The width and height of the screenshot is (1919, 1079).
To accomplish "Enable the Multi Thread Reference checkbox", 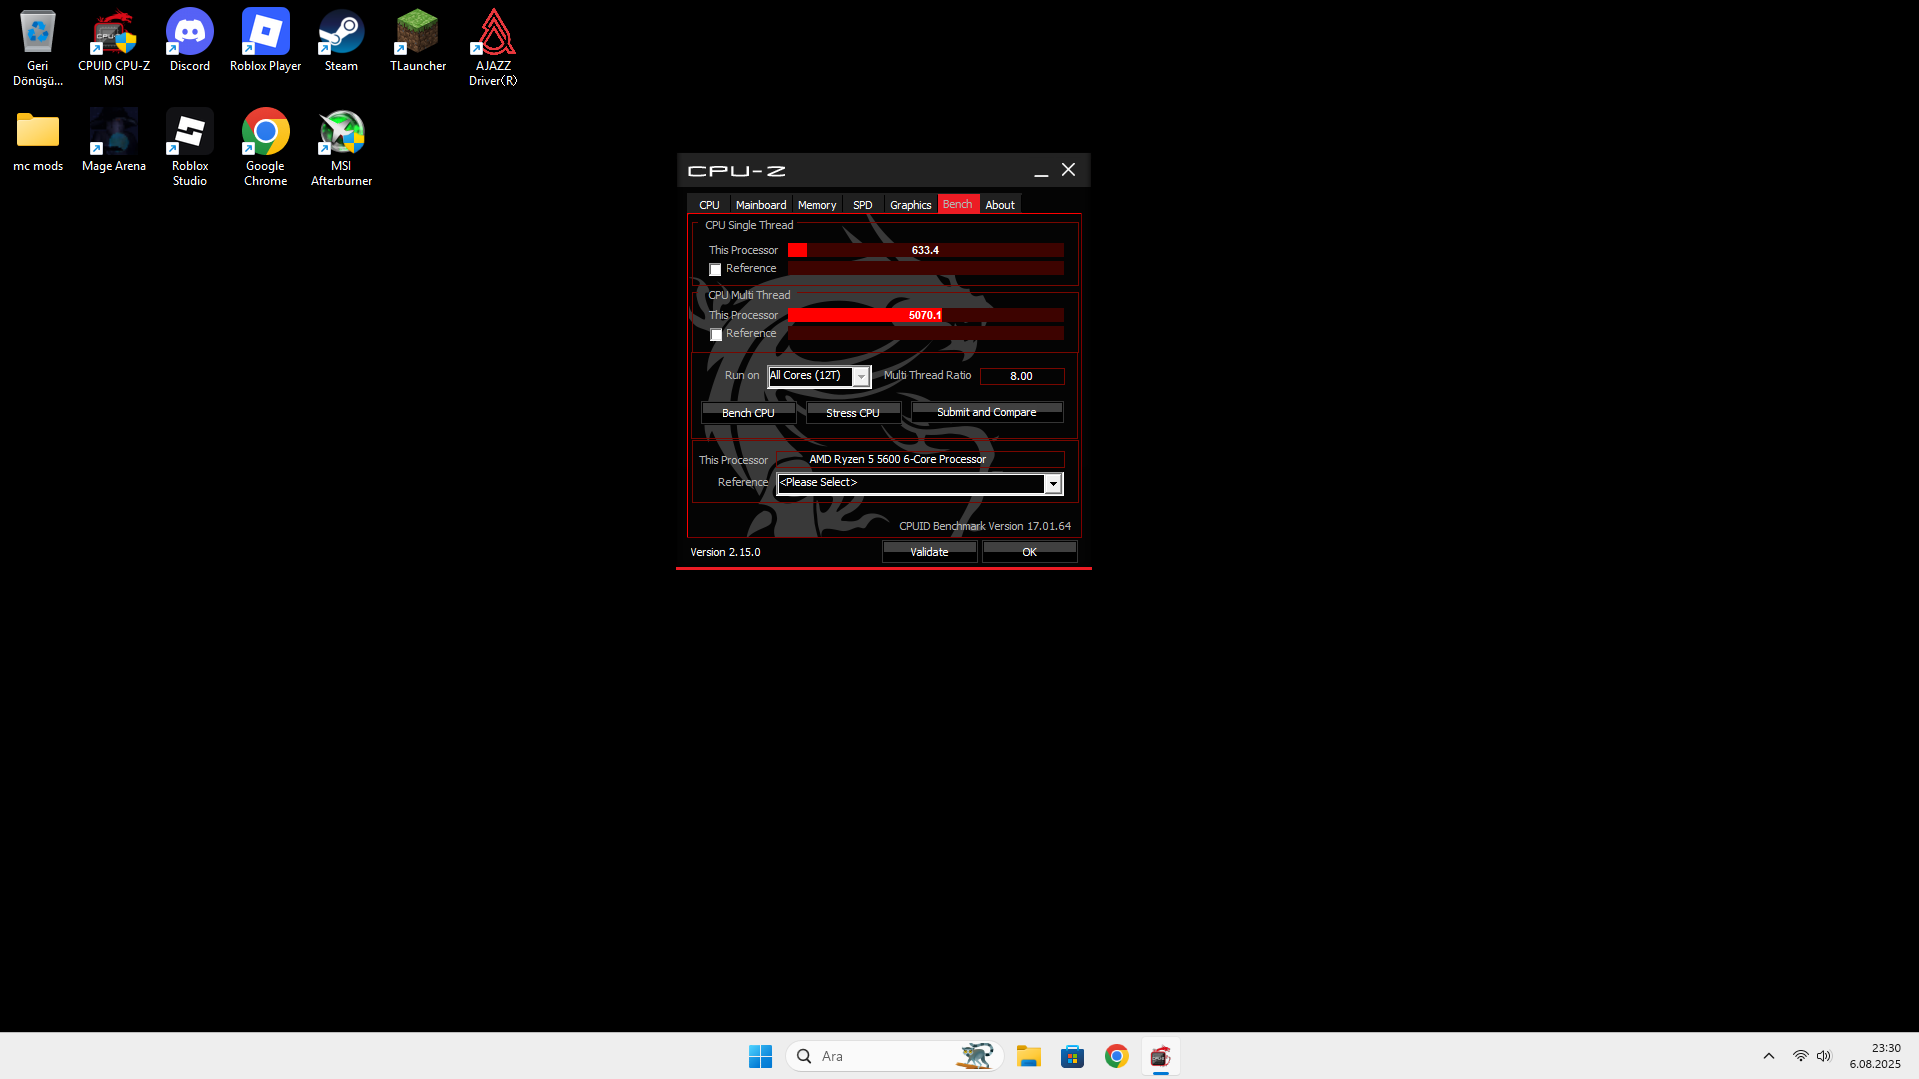I will pos(716,335).
